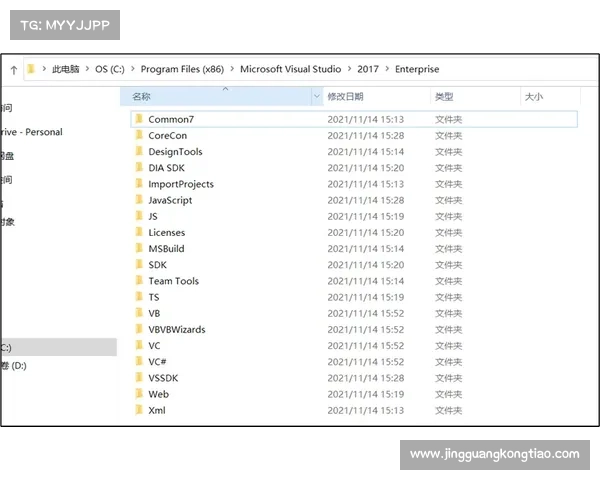Go to 2017 breadcrumb segment
This screenshot has height=480, width=600.
(368, 69)
